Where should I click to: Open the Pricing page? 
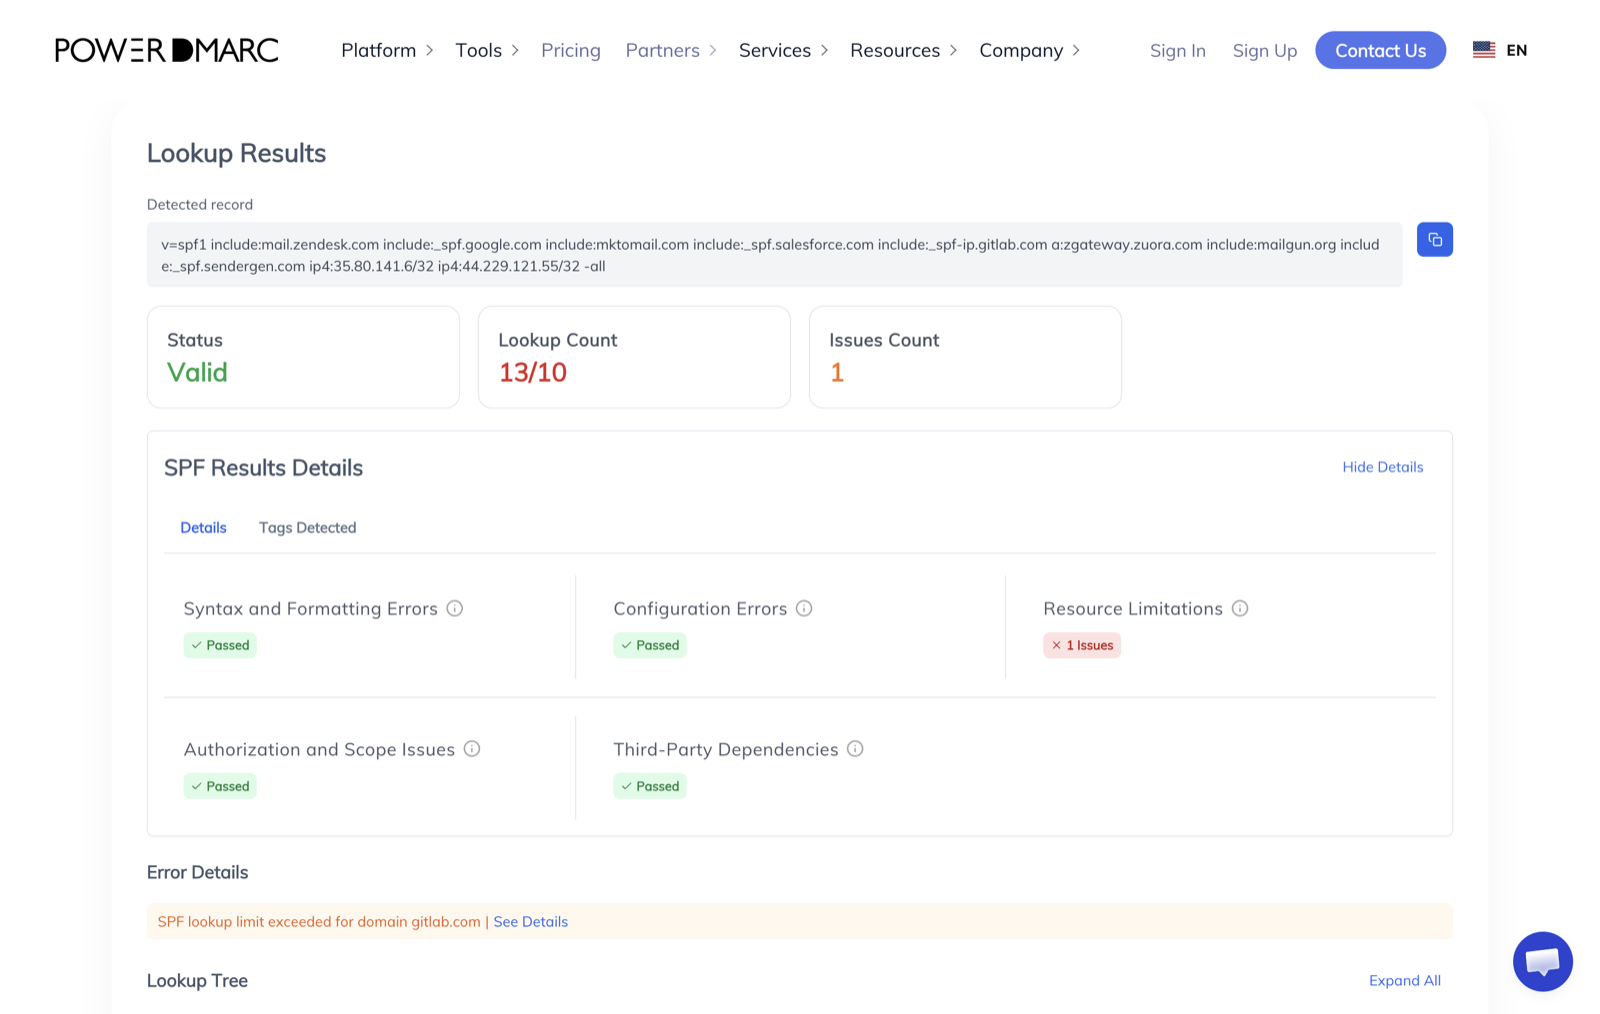point(571,50)
